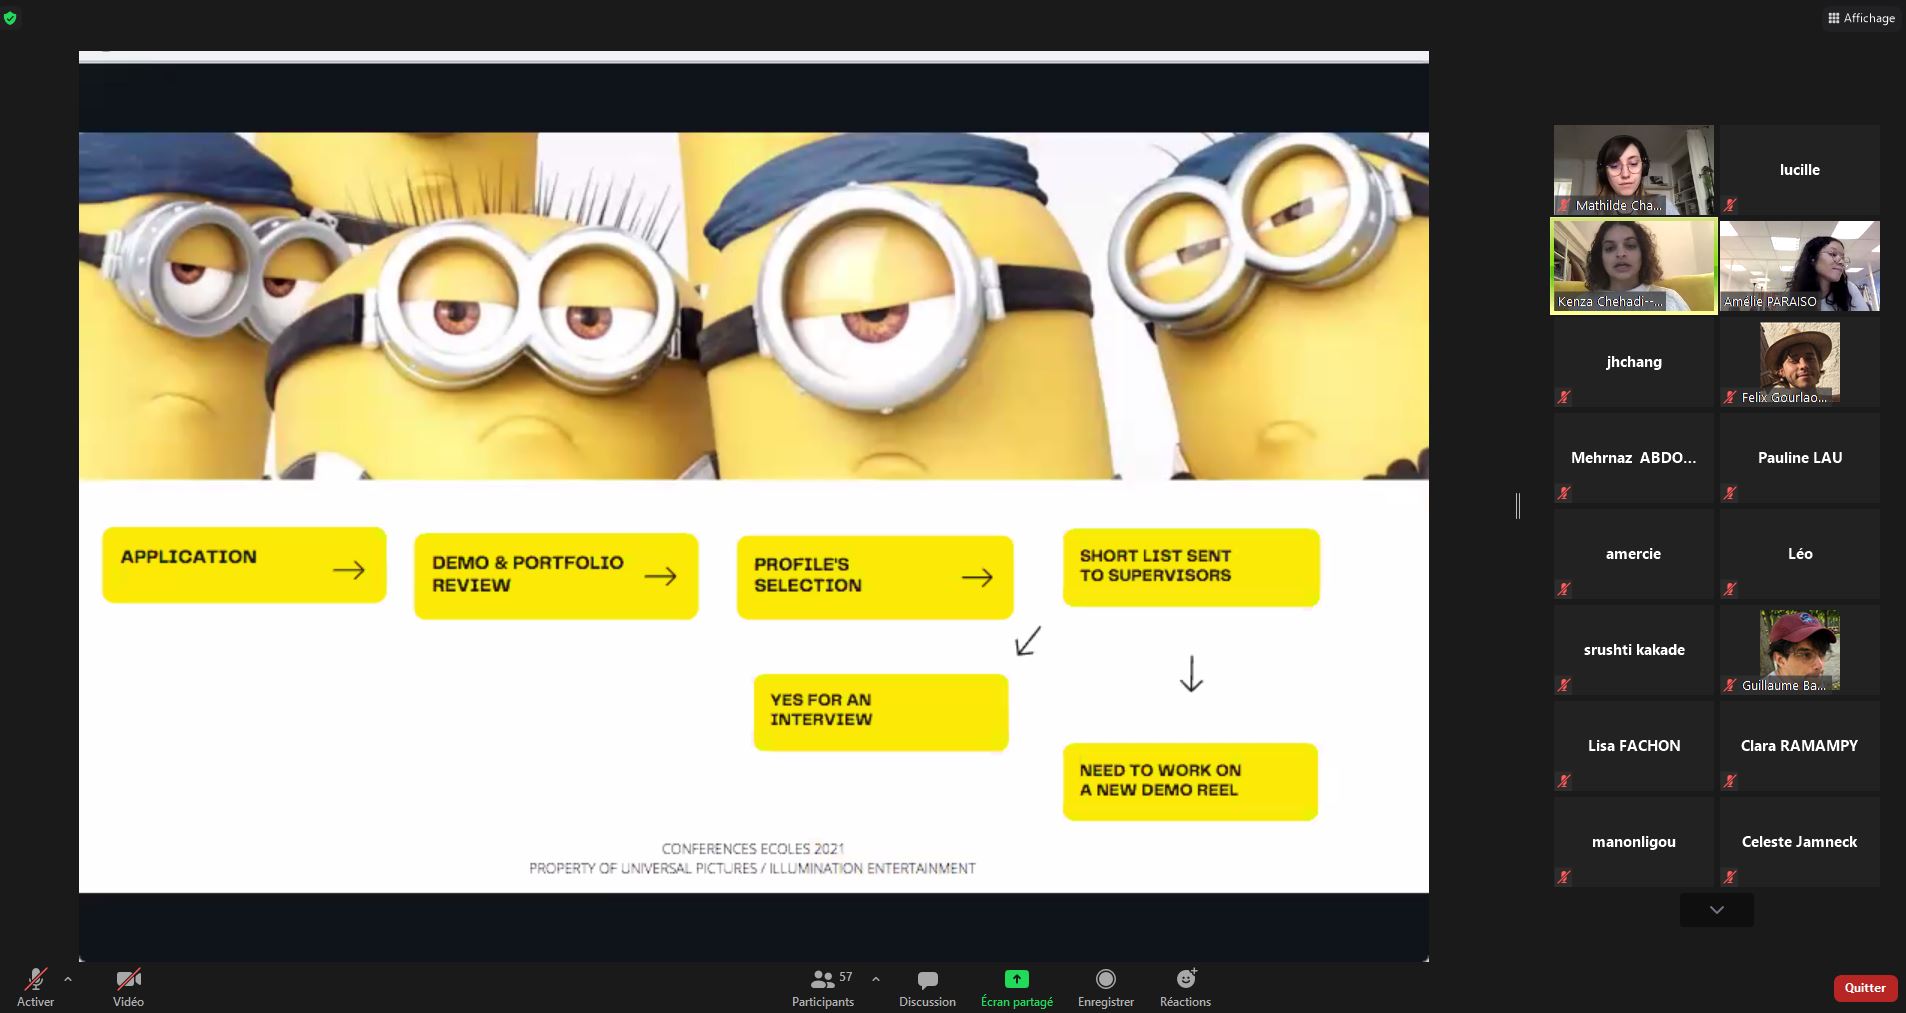Click muted mic icon on Clara RAMAMPY tile
The width and height of the screenshot is (1906, 1013).
1730,781
